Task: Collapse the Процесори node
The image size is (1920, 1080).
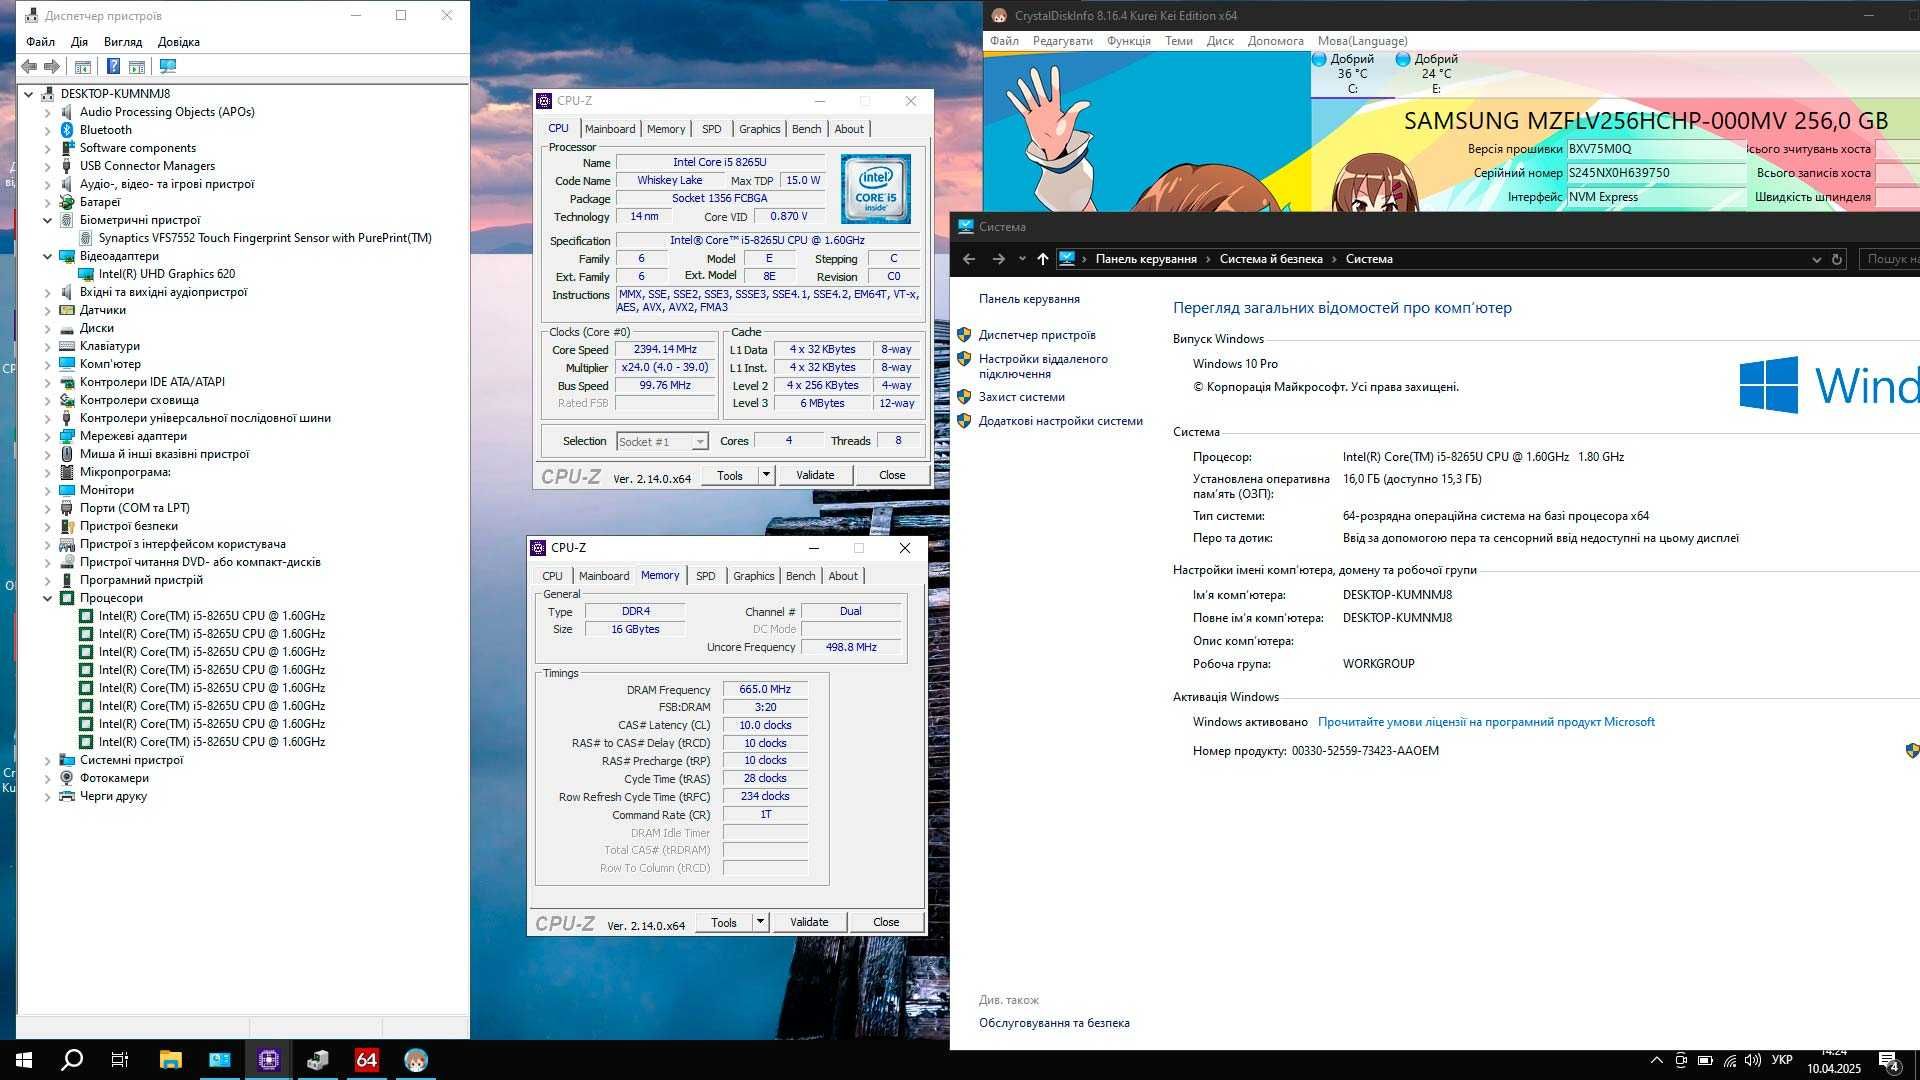Action: (x=47, y=598)
